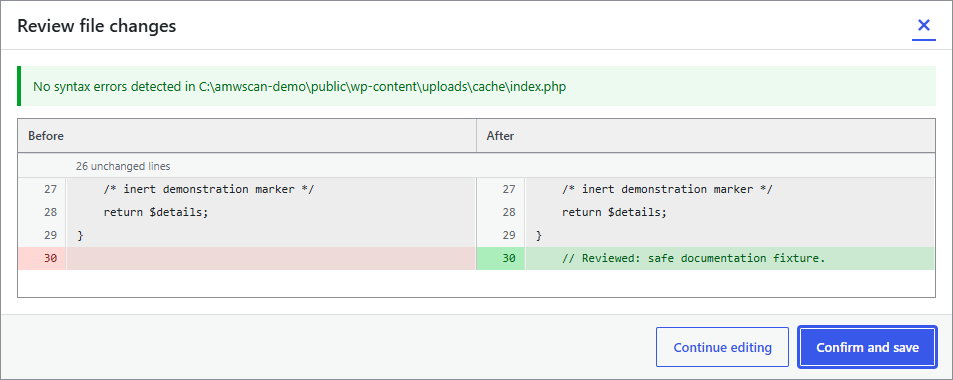This screenshot has width=953, height=380.
Task: Expand the 26 unchanged lines row
Action: (x=476, y=165)
